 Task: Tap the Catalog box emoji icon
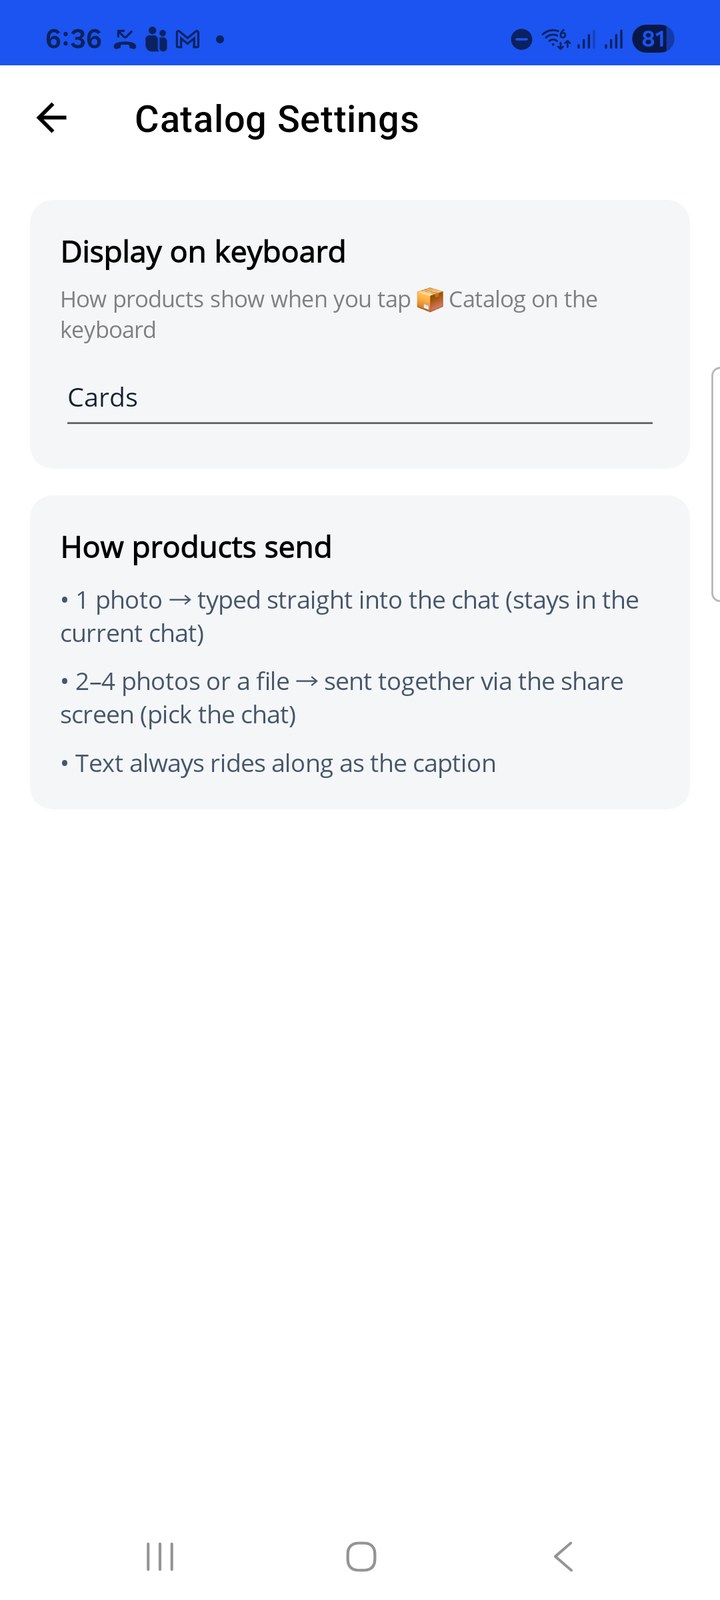point(430,299)
